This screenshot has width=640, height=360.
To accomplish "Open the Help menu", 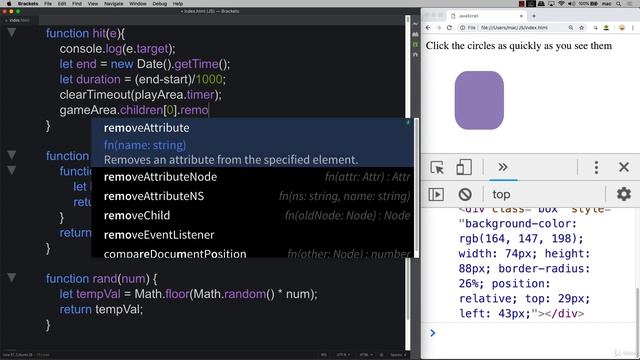I will click(178, 4).
